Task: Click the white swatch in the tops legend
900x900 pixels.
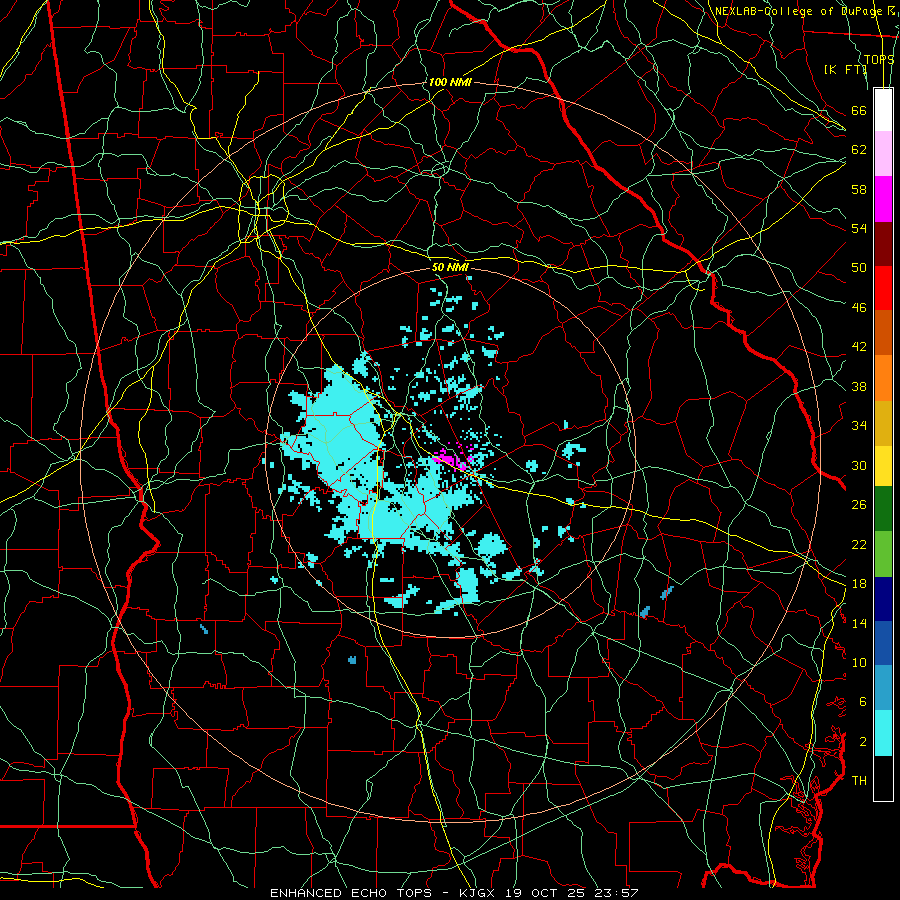Action: click(x=883, y=110)
